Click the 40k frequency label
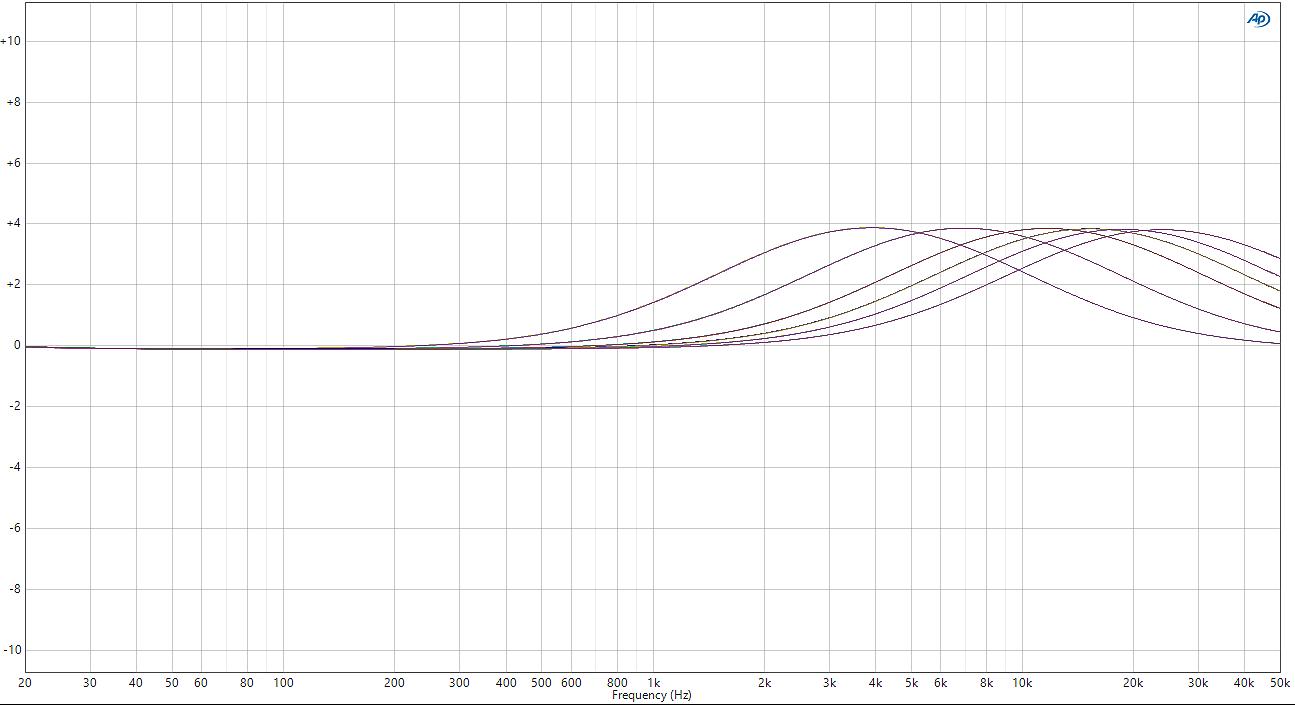 1244,683
